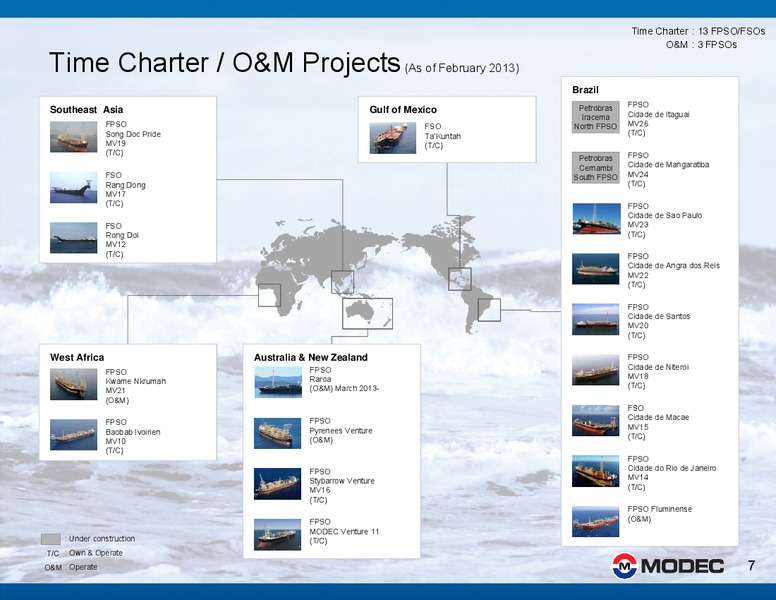Click the 'O&M : Operate' legend text
Image resolution: width=776 pixels, height=600 pixels.
point(71,567)
